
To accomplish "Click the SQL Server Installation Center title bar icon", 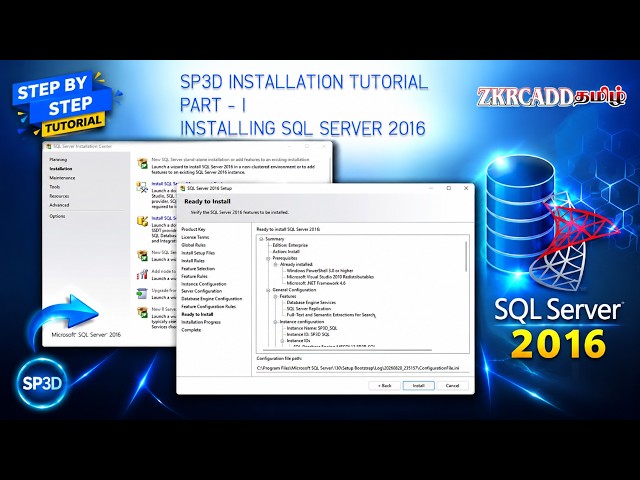I will [49, 146].
